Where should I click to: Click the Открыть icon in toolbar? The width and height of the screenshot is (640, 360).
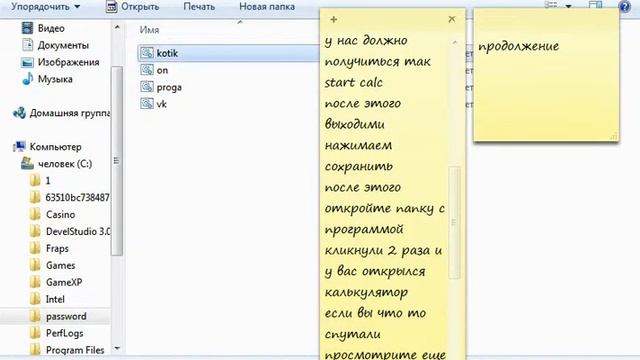(111, 7)
